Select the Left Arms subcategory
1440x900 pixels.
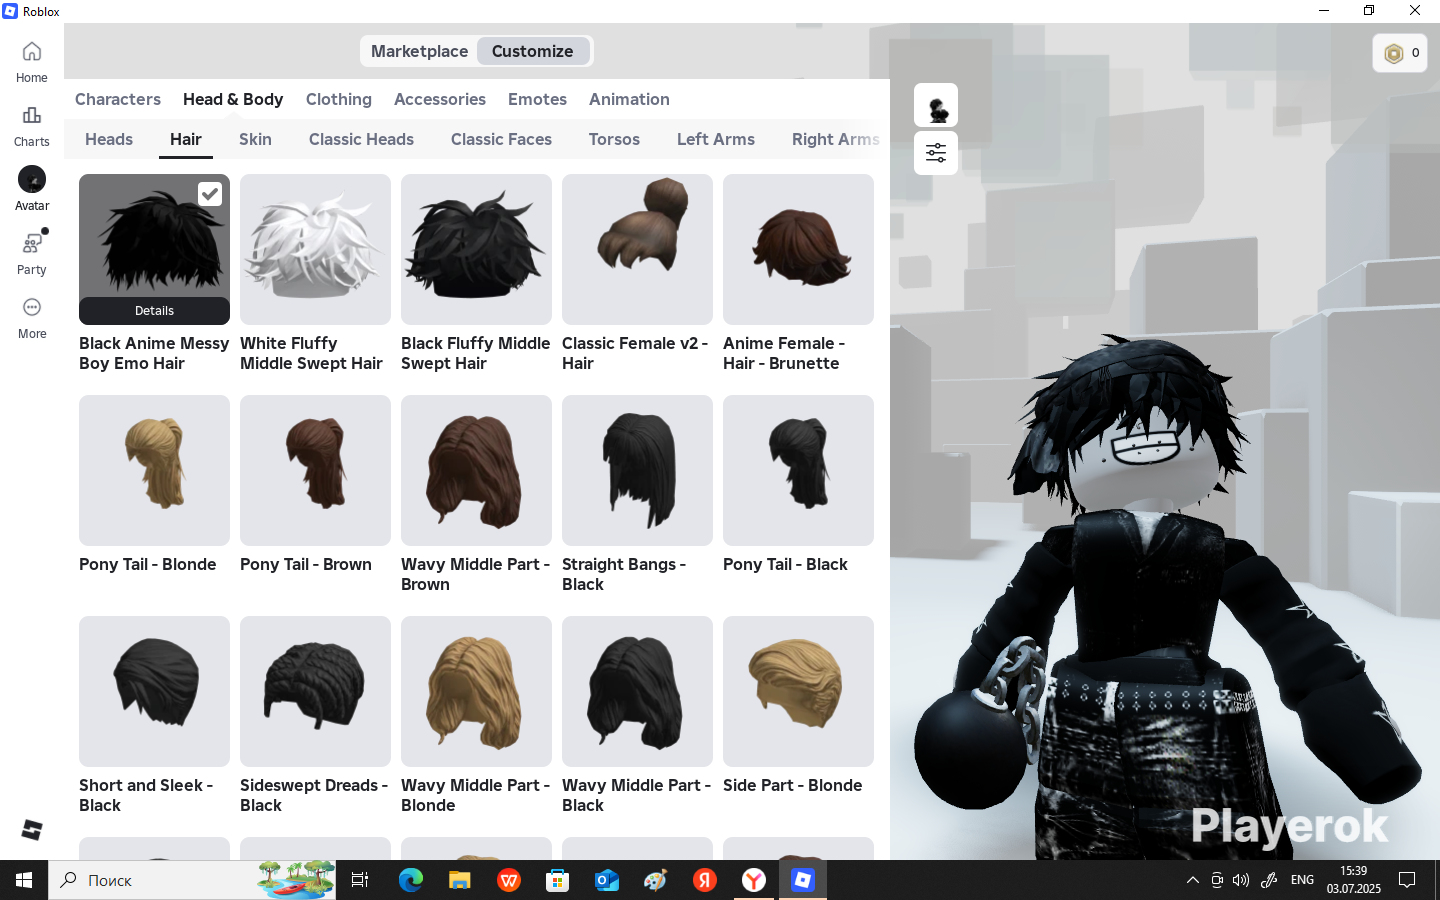716,139
